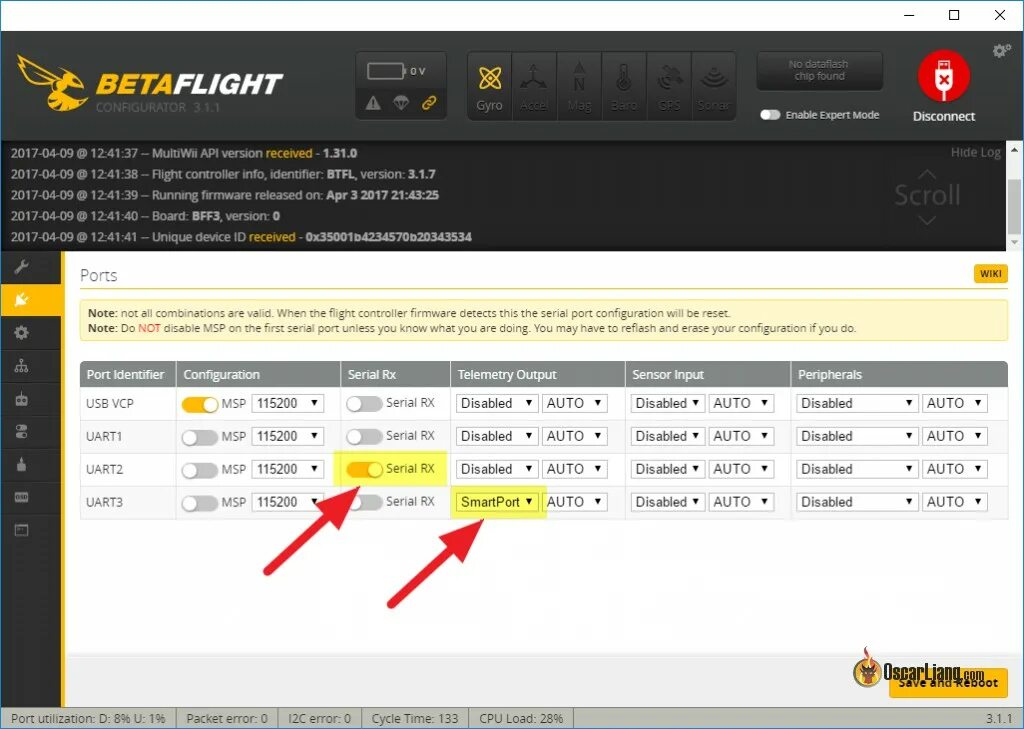This screenshot has height=729, width=1024.
Task: Open UART1 MSP baud rate dropdown
Action: click(x=287, y=436)
